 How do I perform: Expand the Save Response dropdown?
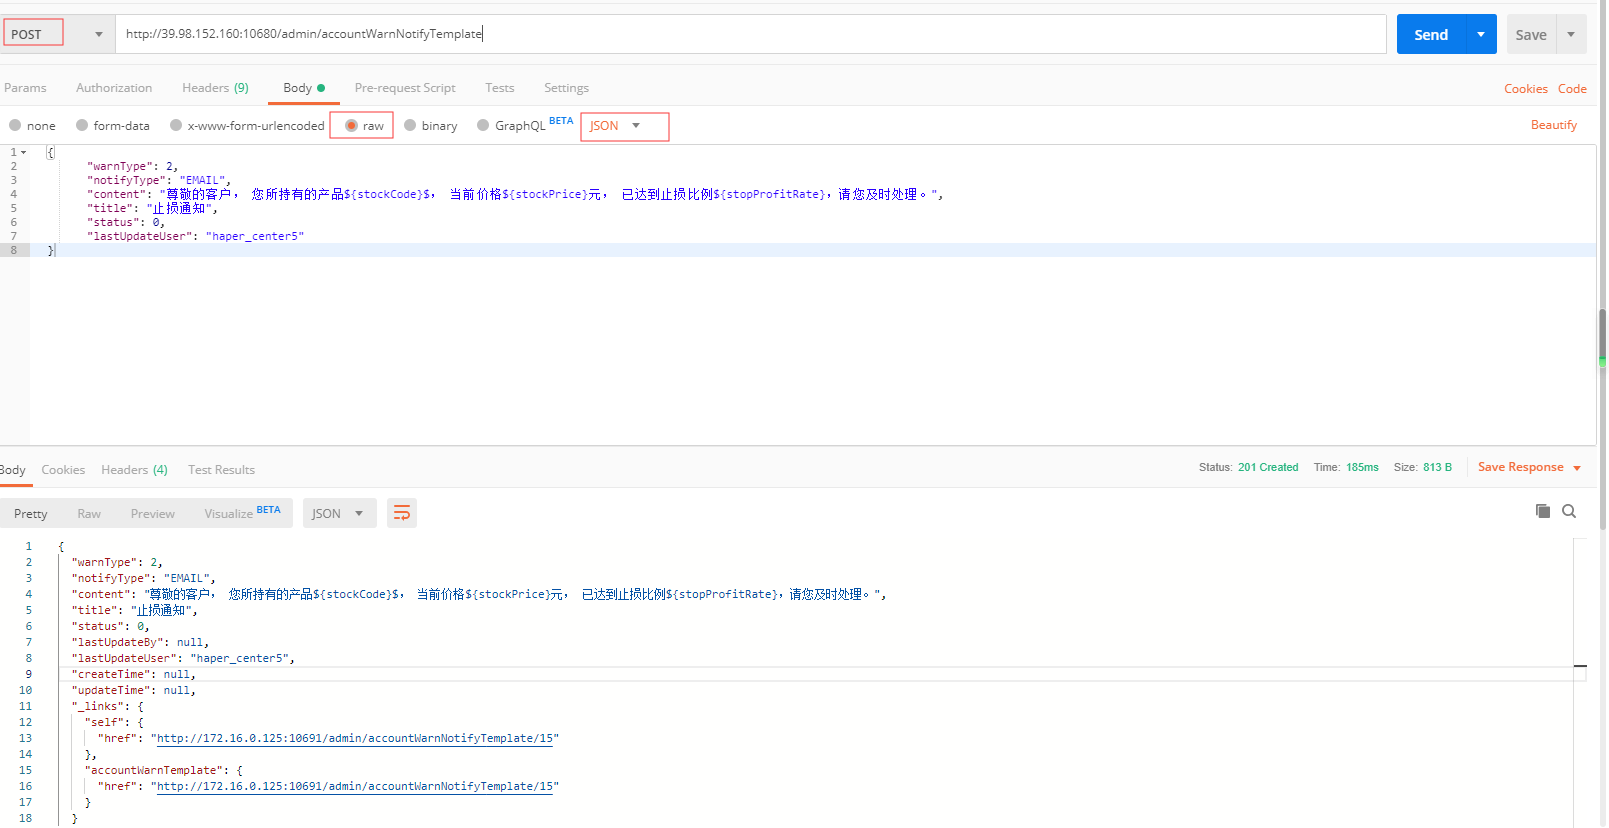click(x=1577, y=468)
